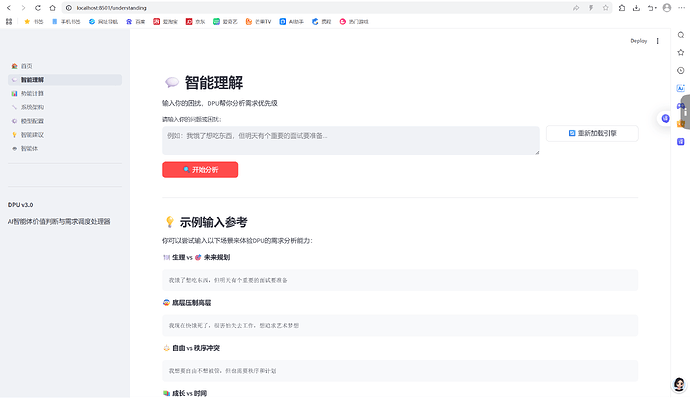Image resolution: width=690 pixels, height=398 pixels.
Task: Open 智能建议 page in sidebar
Action: click(x=65, y=135)
